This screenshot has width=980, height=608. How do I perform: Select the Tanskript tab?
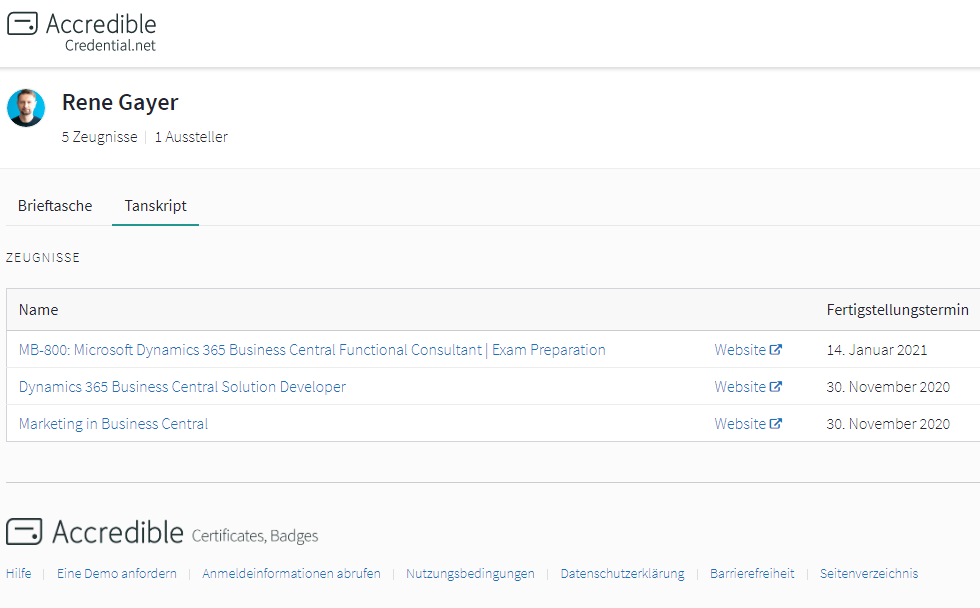[155, 206]
